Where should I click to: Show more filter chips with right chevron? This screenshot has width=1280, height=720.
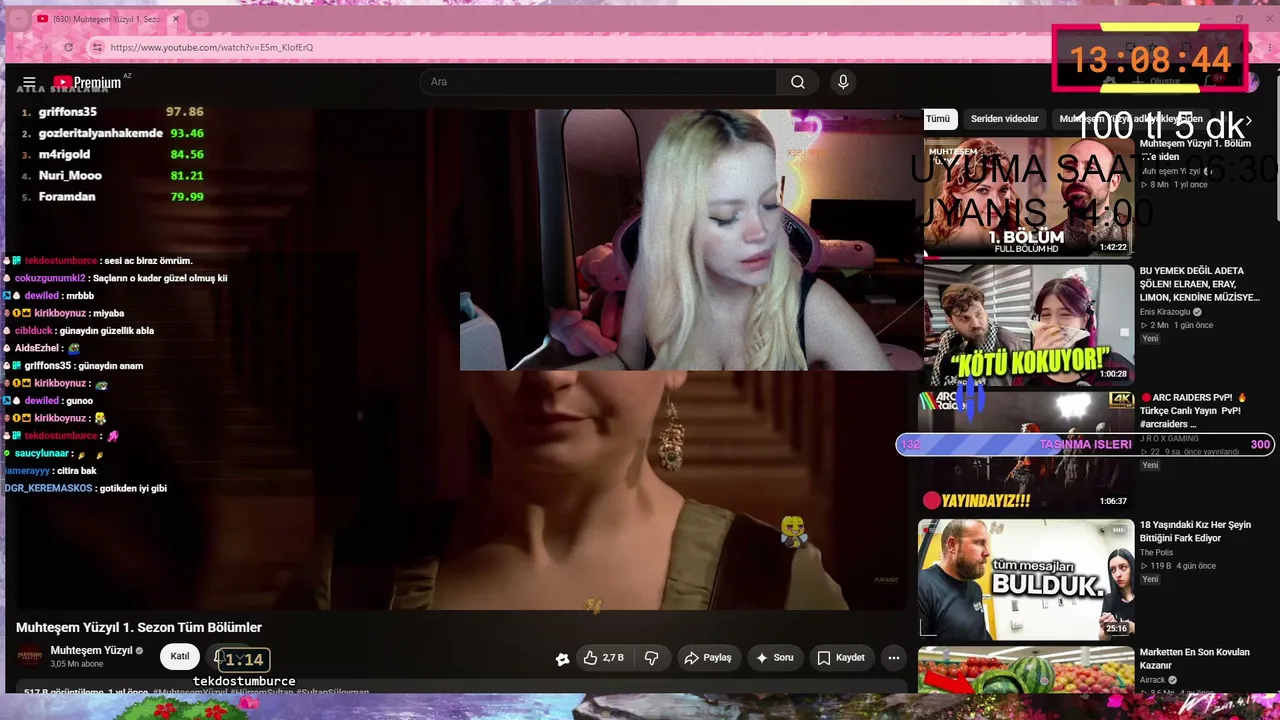(x=1249, y=120)
